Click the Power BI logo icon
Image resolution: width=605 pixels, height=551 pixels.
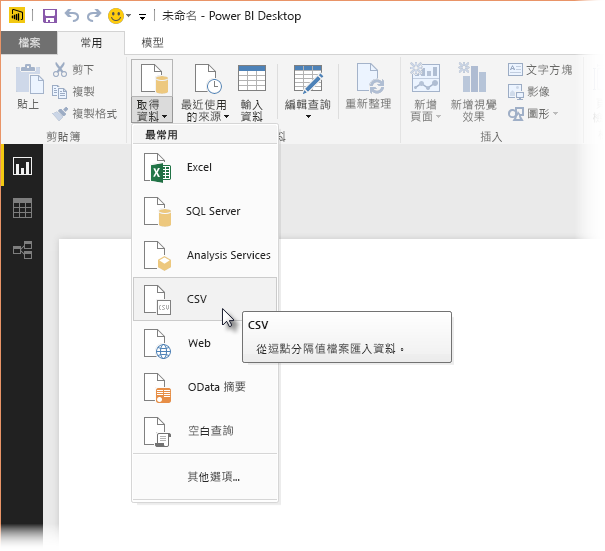[17, 16]
